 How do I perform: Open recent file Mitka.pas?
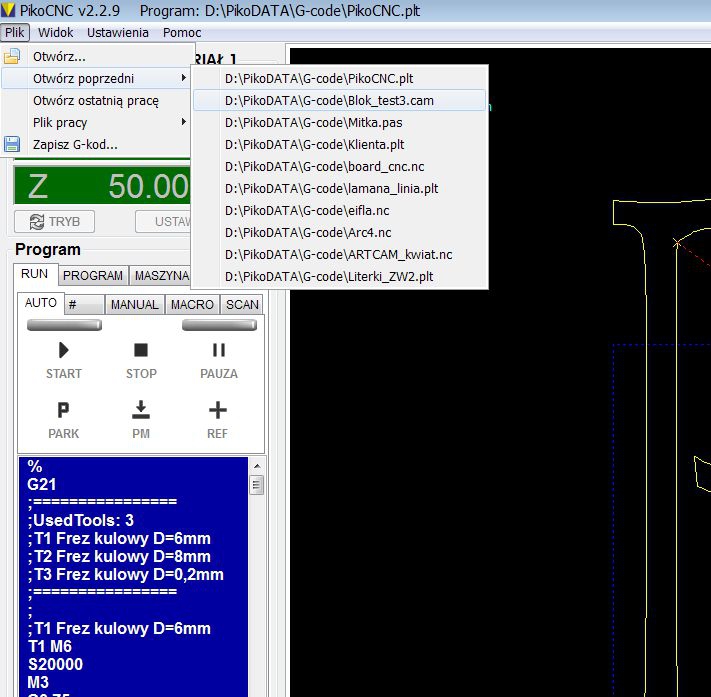click(x=339, y=122)
